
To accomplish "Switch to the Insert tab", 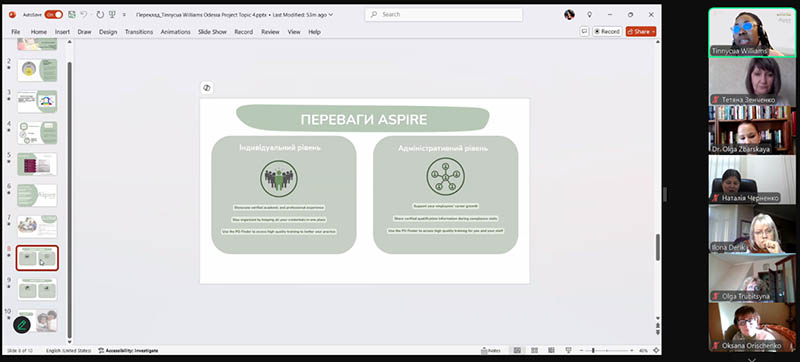I will 62,32.
